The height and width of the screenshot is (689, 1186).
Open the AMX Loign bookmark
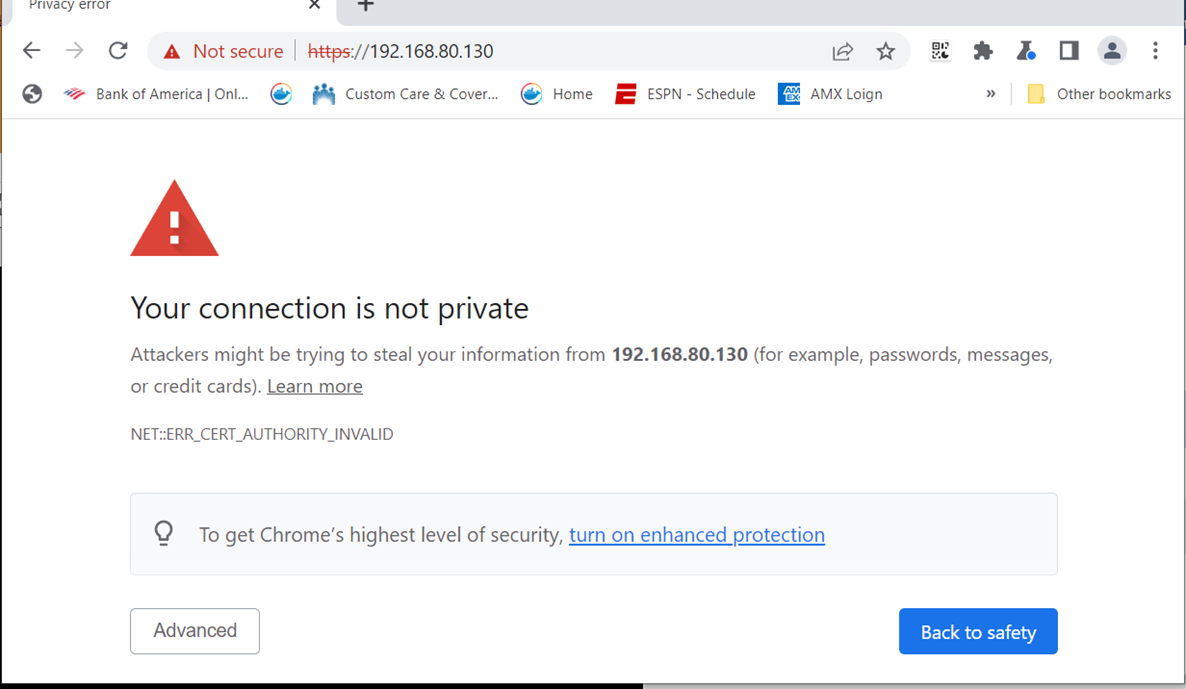[831, 94]
